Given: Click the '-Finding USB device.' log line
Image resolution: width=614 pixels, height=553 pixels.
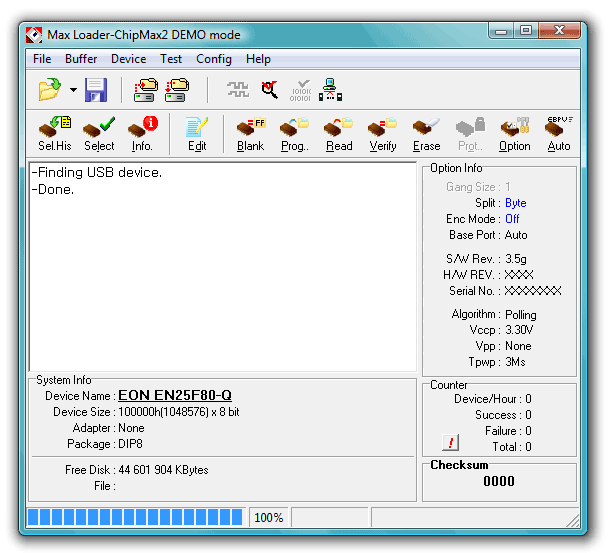Looking at the screenshot, I should (x=96, y=172).
